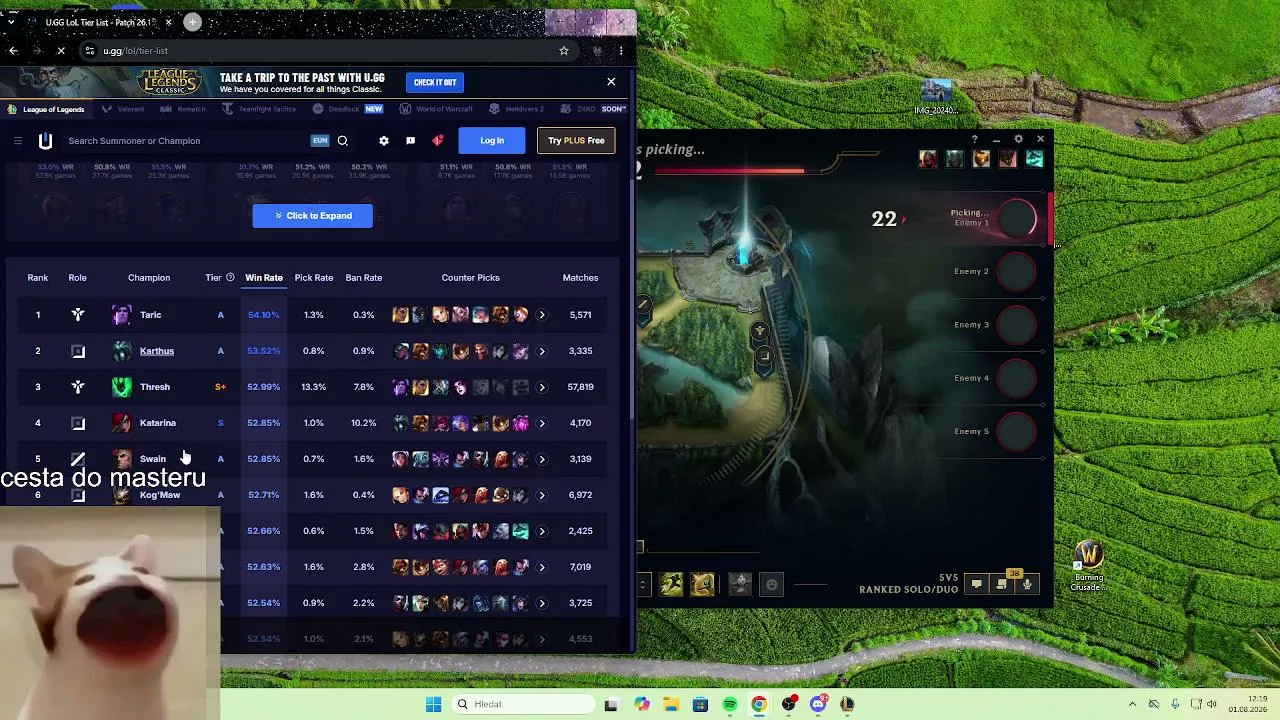Screen dimensions: 1280x720
Task: Click the Windows taskbar Hledat search box
Action: [x=522, y=704]
